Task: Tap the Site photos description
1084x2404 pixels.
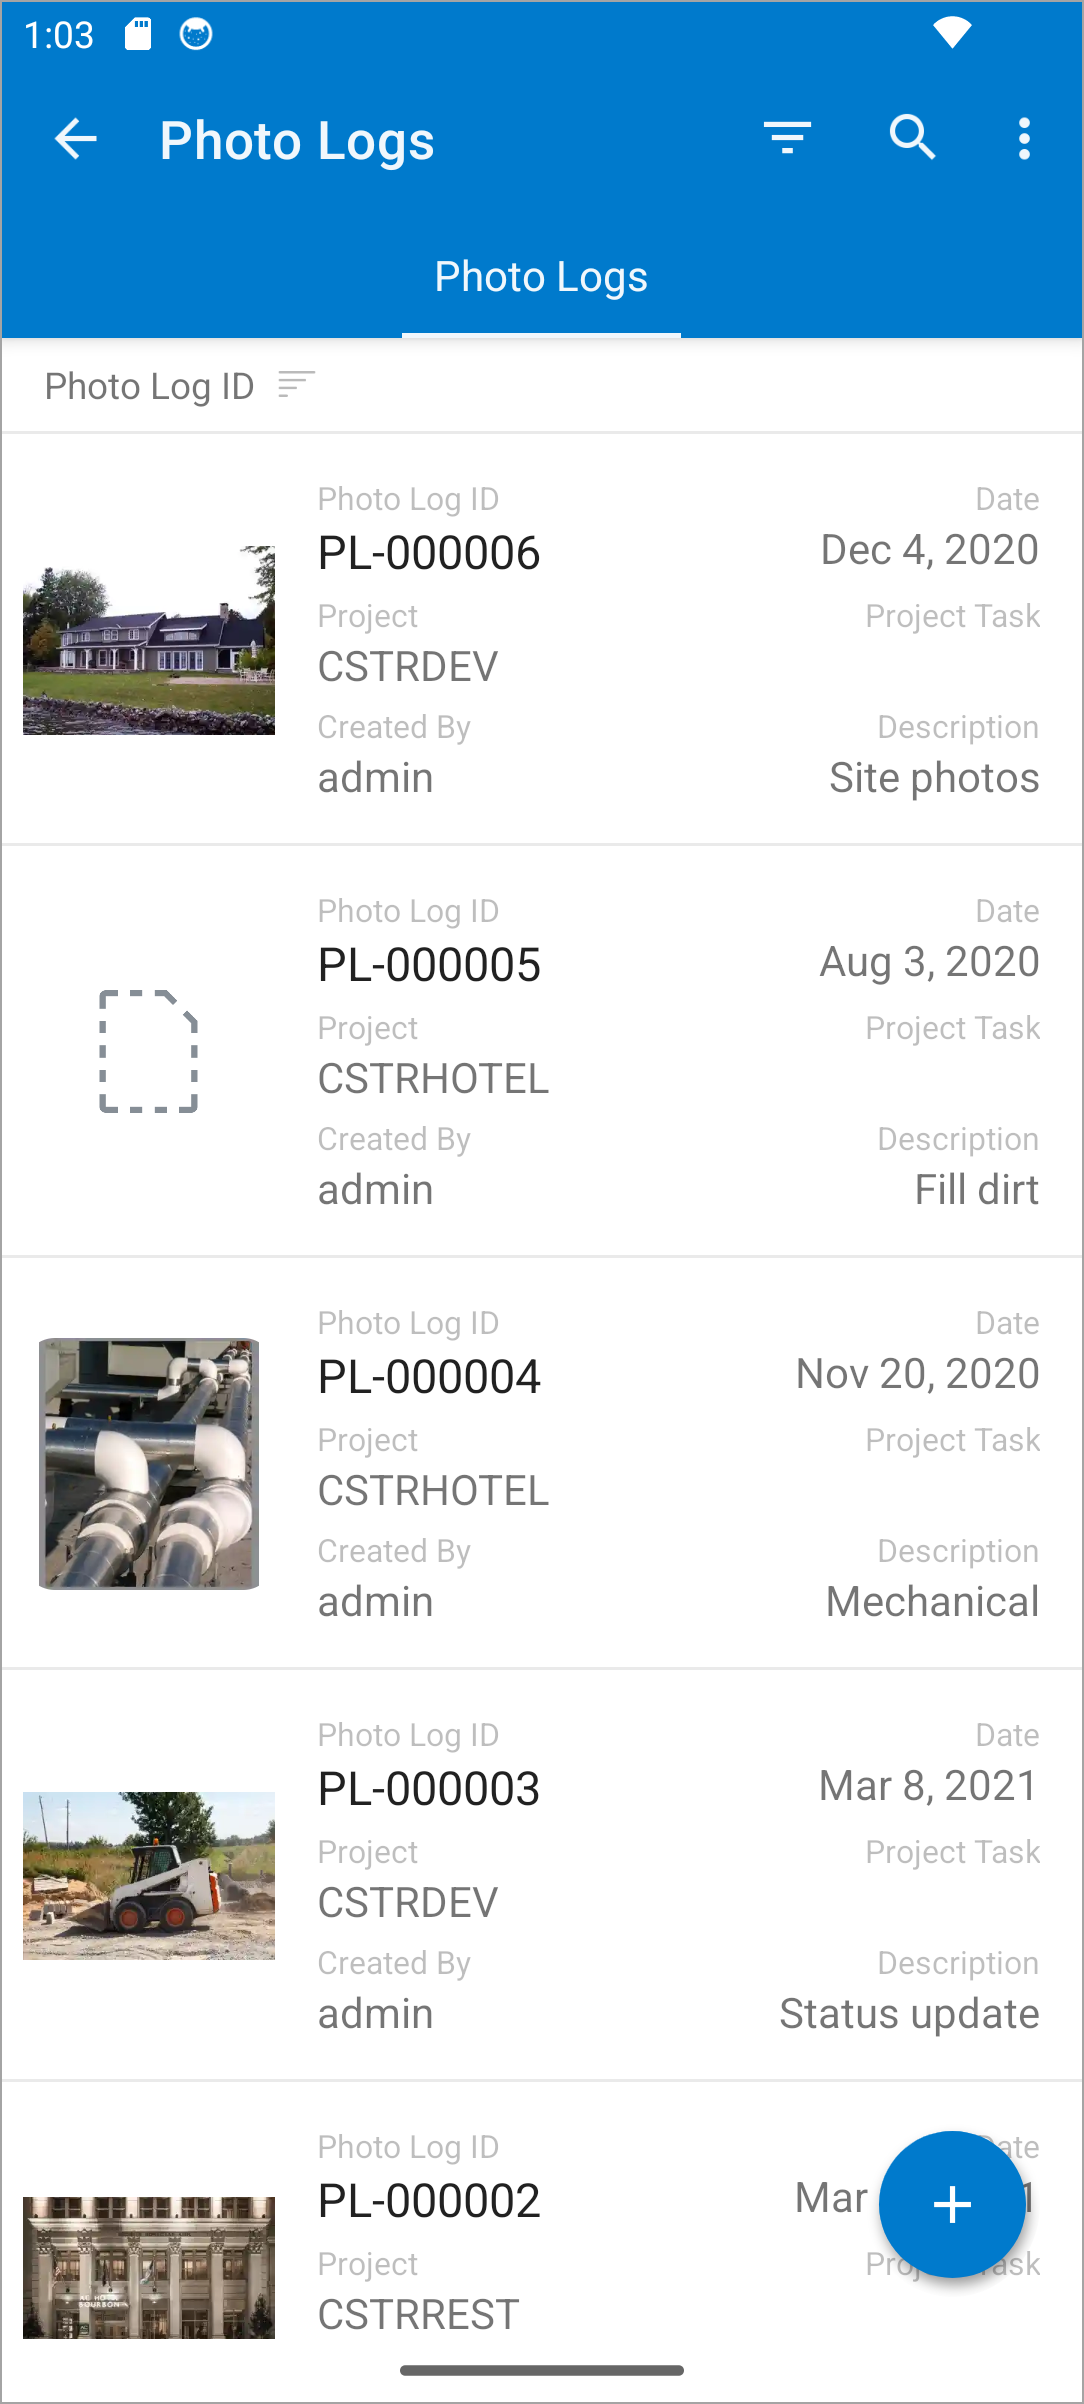Action: click(x=934, y=778)
